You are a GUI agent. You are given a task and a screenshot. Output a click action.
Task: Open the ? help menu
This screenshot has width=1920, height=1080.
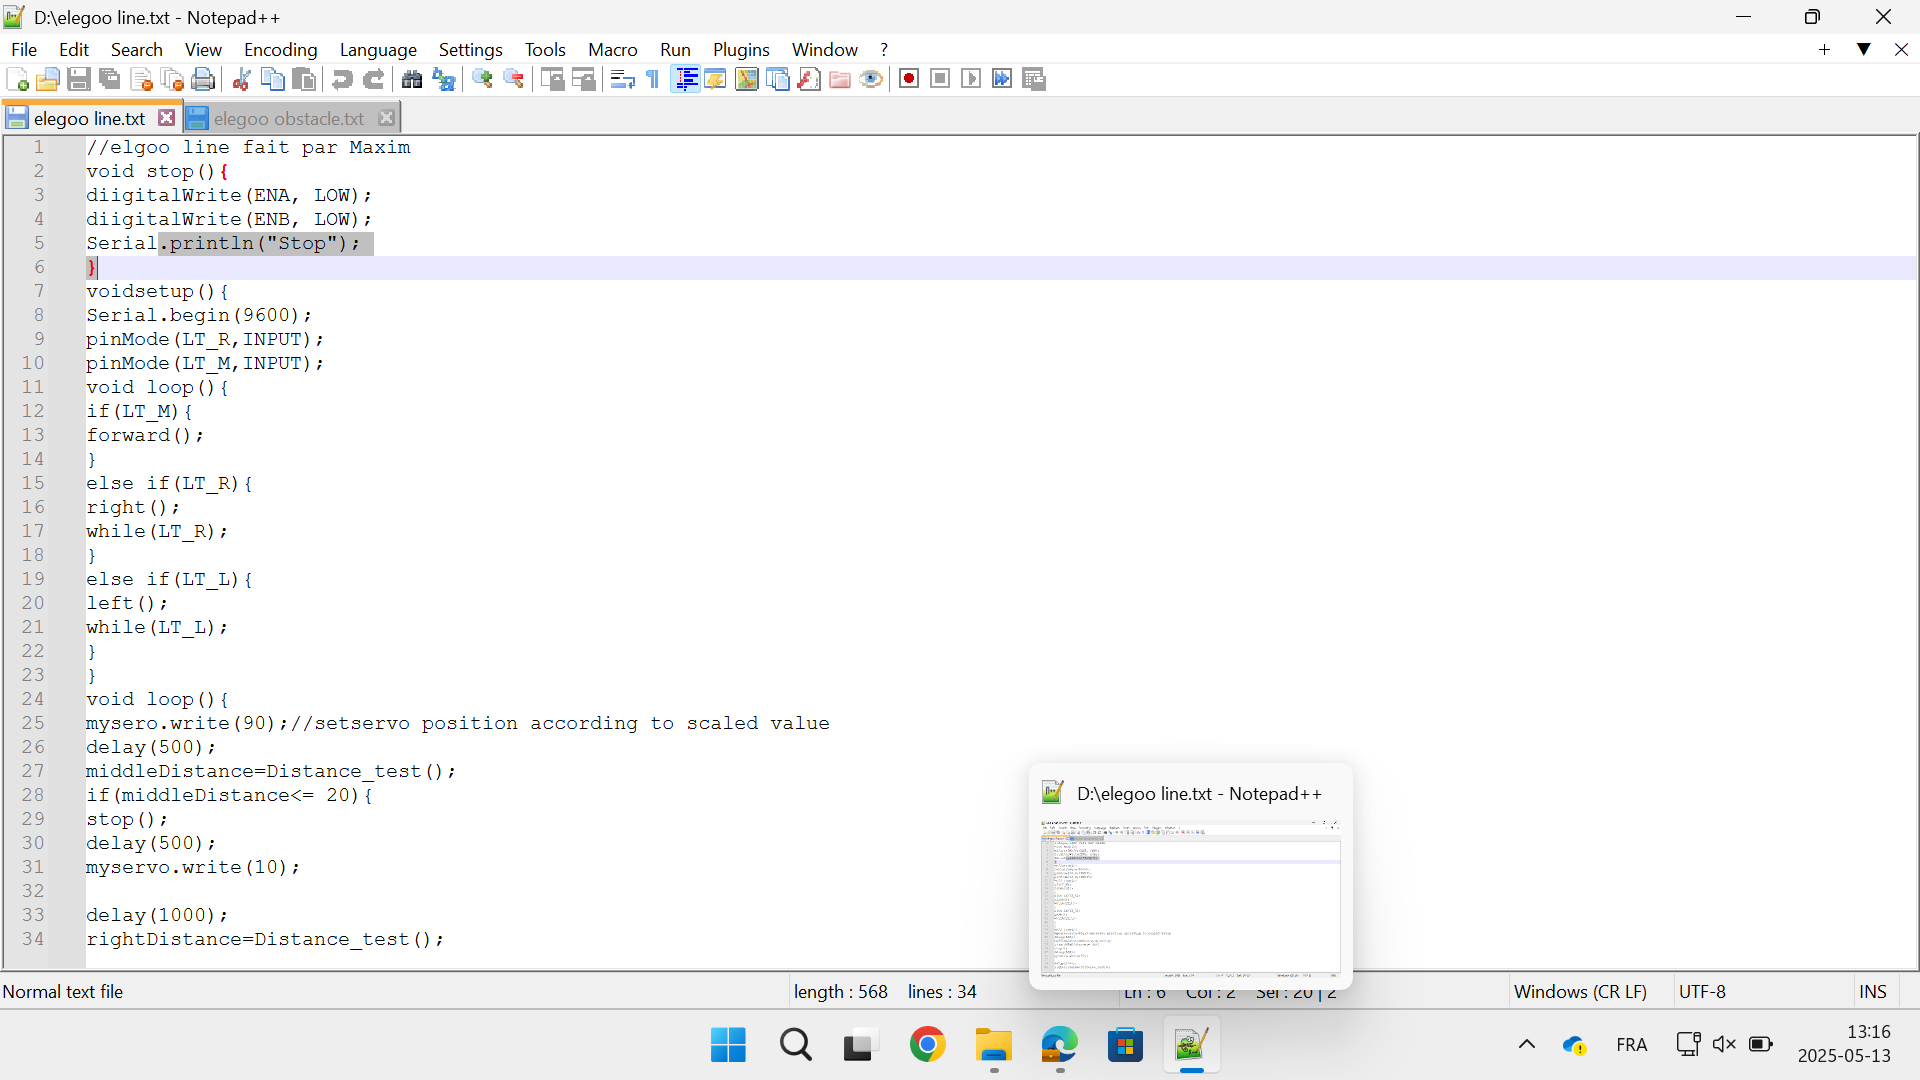884,49
